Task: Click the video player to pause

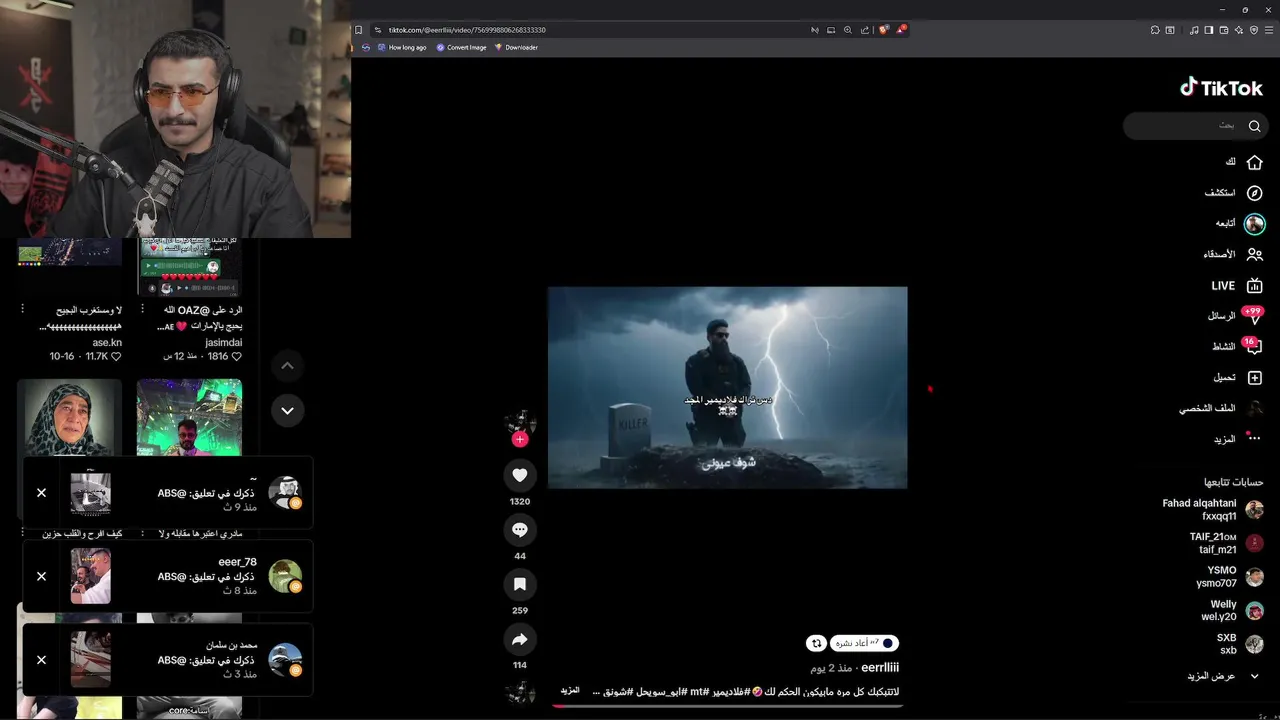Action: click(x=727, y=388)
